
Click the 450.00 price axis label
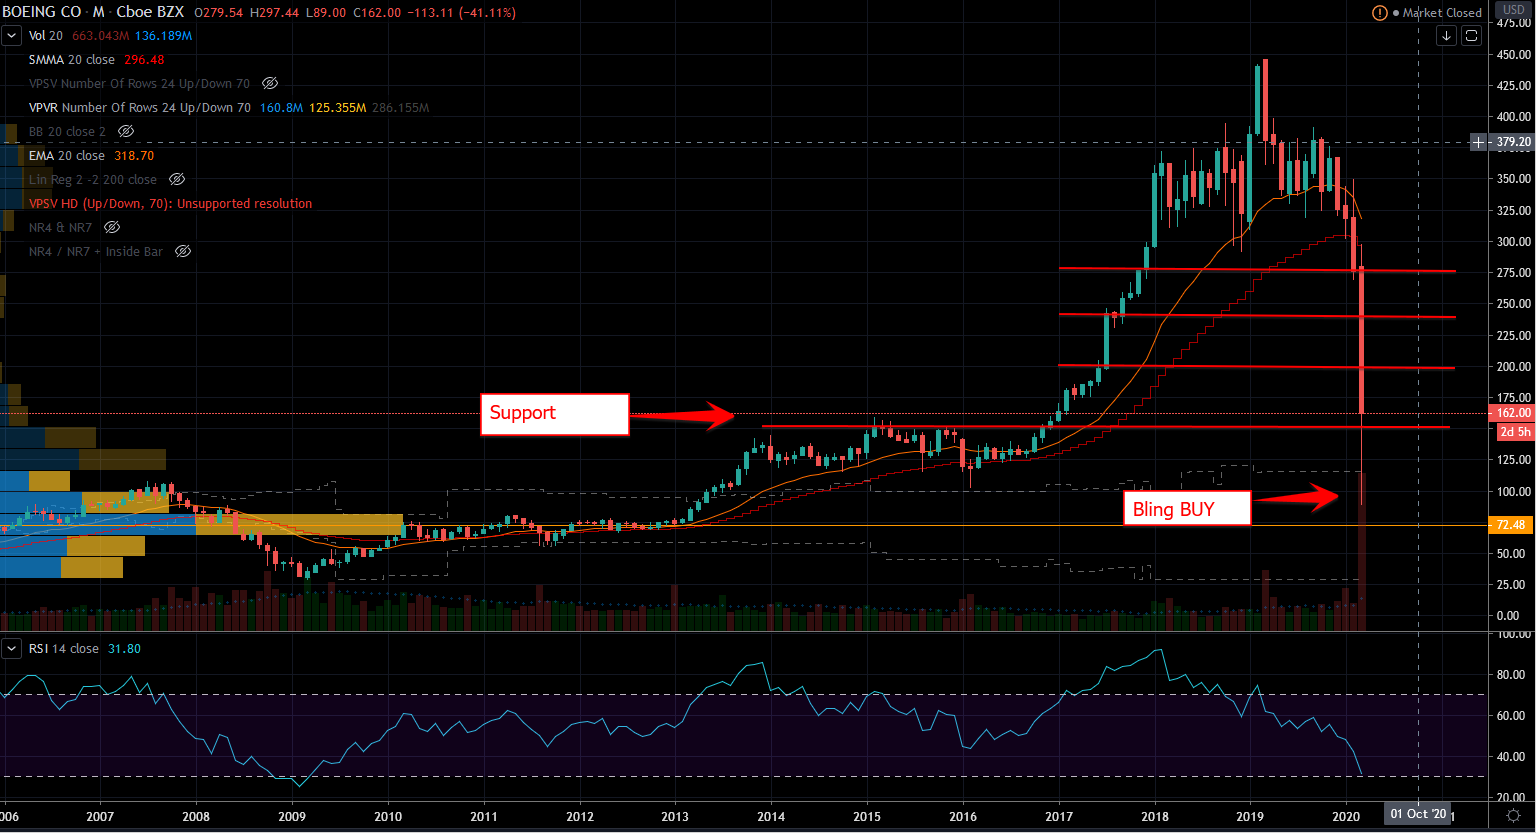tap(1514, 55)
